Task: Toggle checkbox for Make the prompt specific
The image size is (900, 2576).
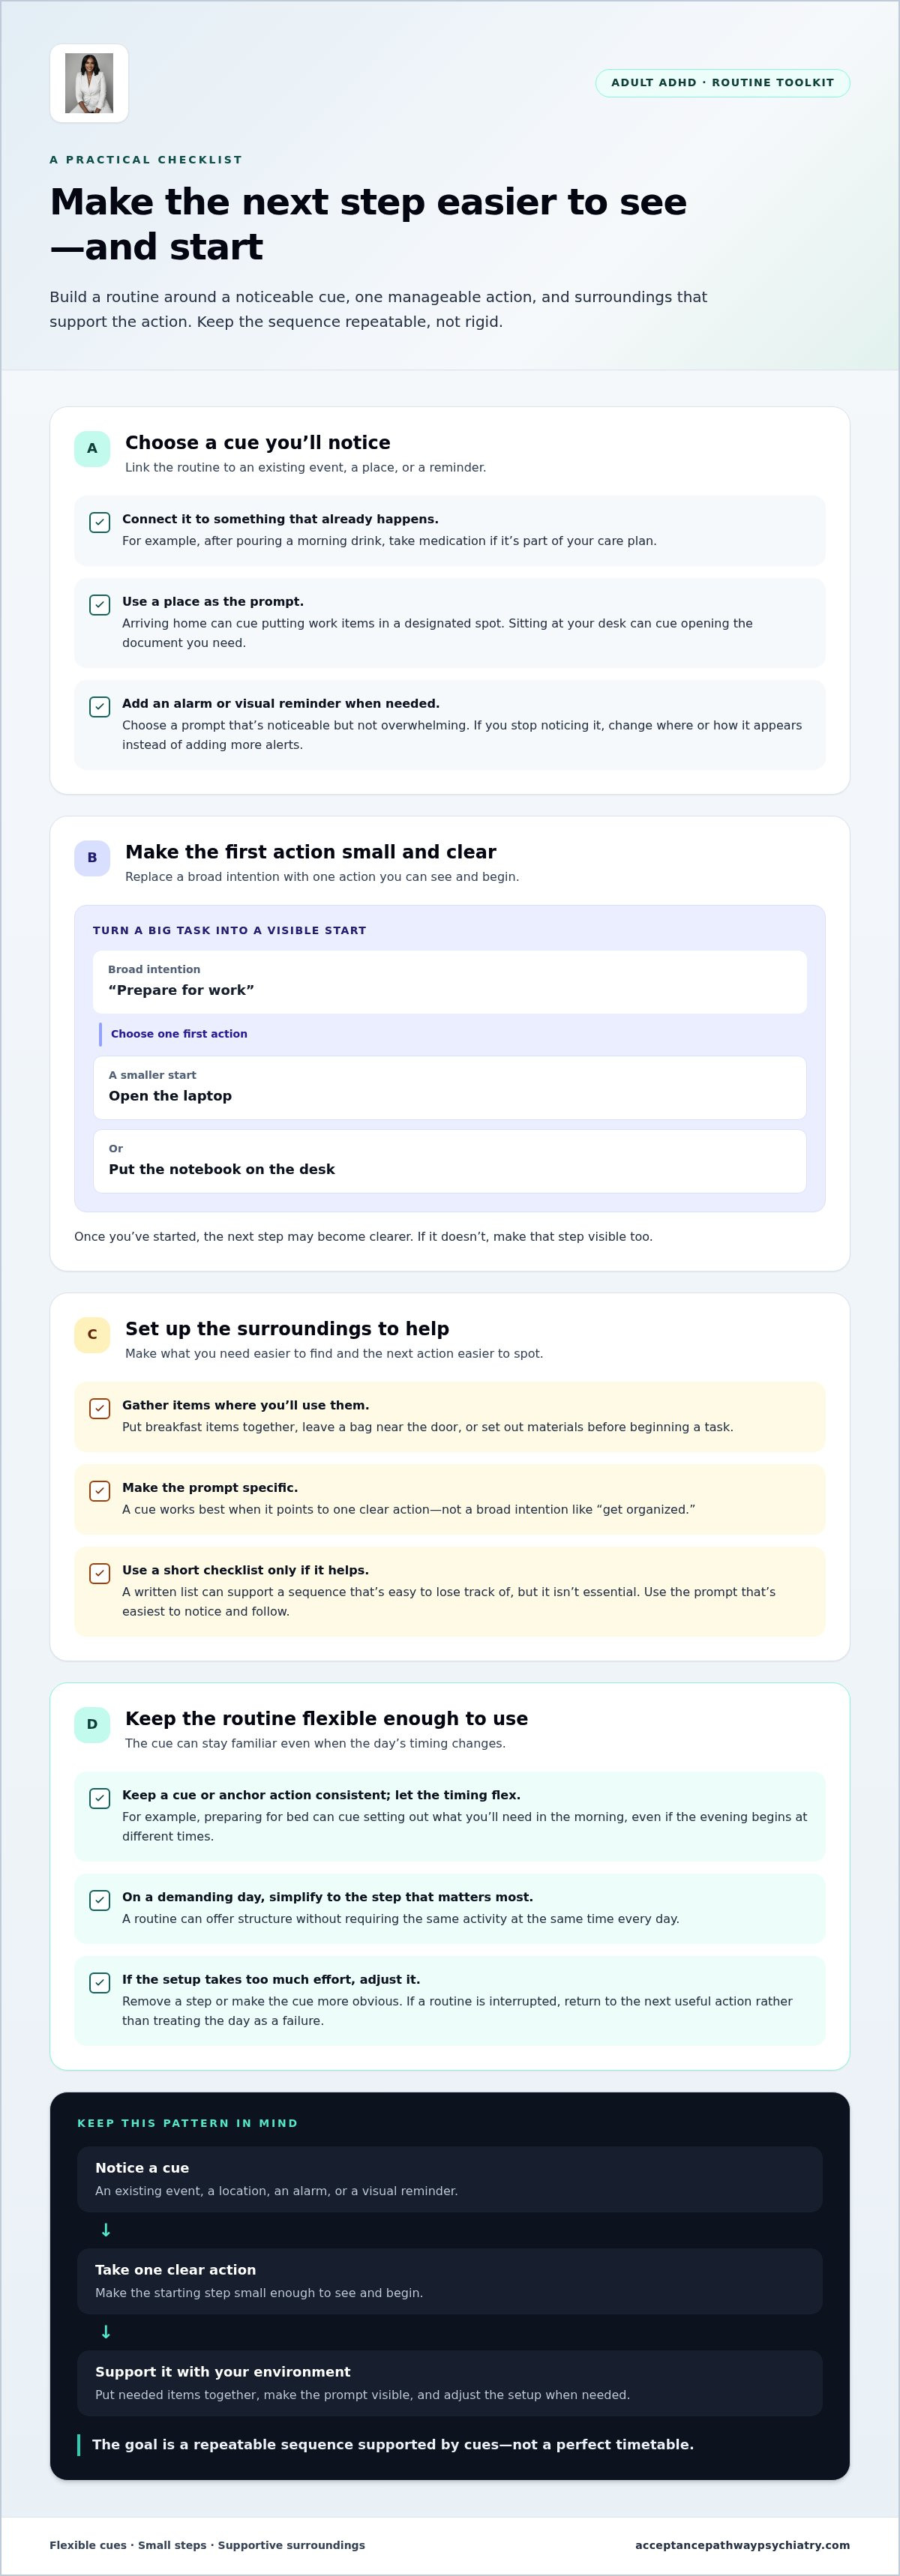Action: 100,1491
